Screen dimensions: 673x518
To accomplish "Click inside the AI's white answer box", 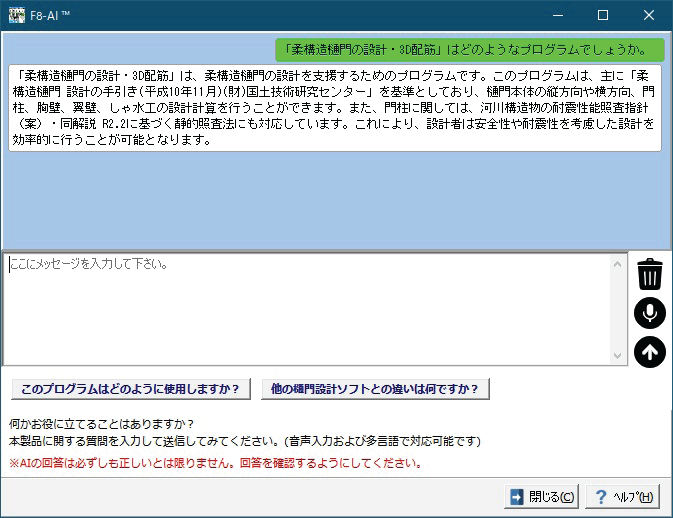I will [x=335, y=108].
